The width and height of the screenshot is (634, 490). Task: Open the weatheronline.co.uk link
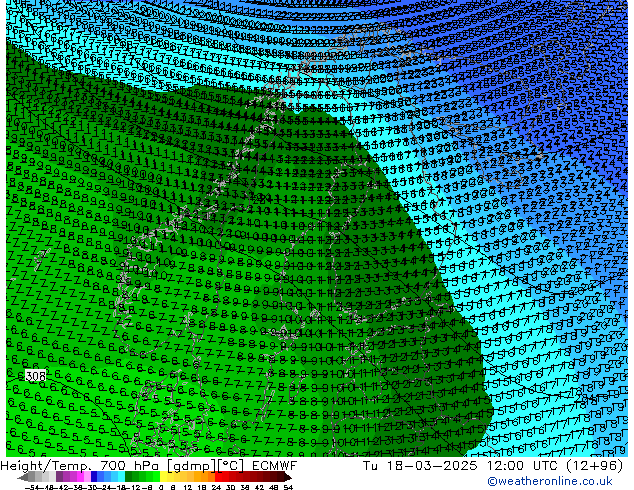pyautogui.click(x=550, y=481)
